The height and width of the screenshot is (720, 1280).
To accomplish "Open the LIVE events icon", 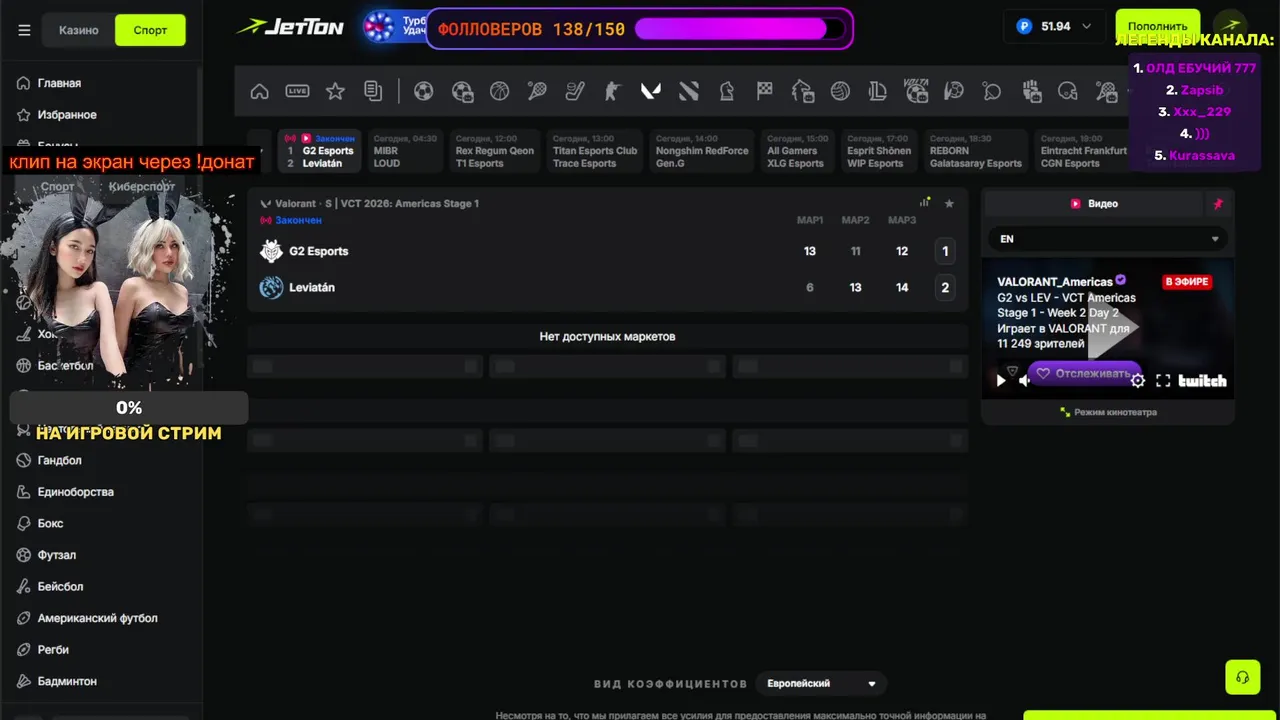I will (x=297, y=92).
